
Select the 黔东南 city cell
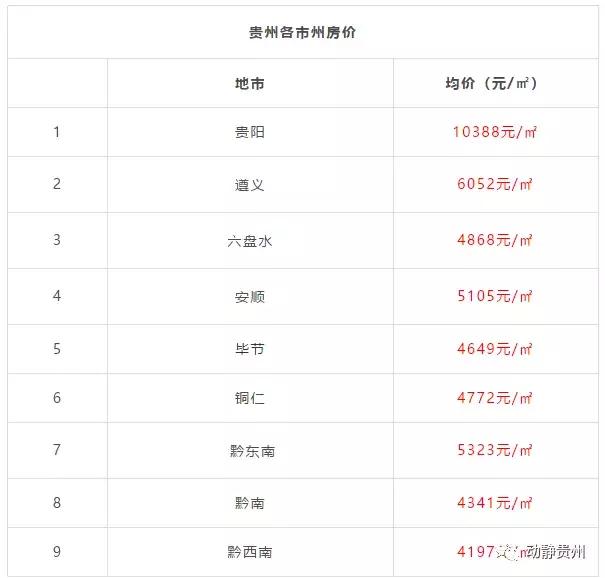[x=251, y=451]
